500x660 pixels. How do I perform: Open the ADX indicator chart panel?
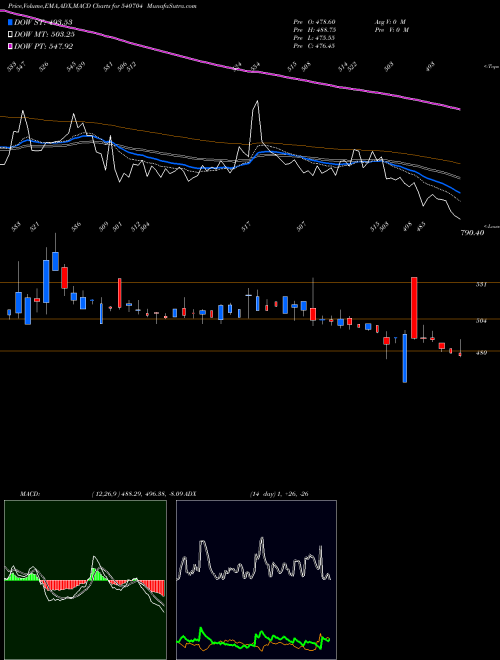(256, 580)
